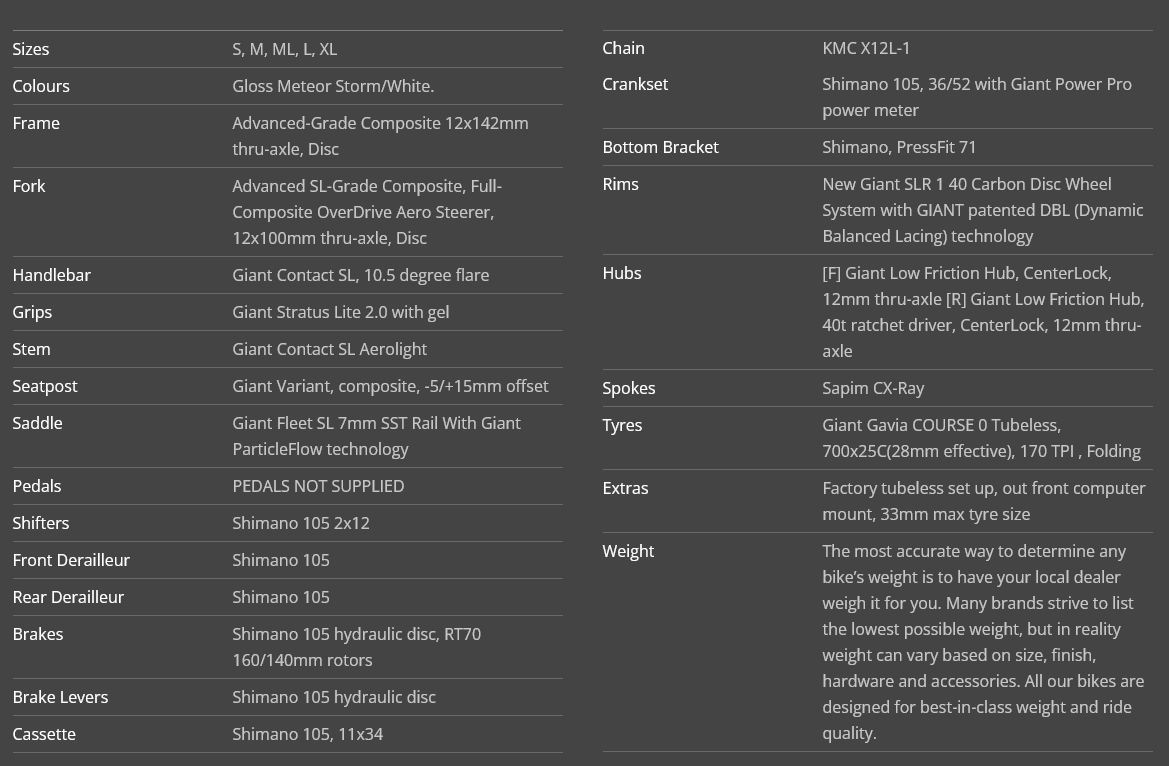
Task: Select 'Giant Variant, composite, -5/+15mm offset' text
Action: coord(390,386)
